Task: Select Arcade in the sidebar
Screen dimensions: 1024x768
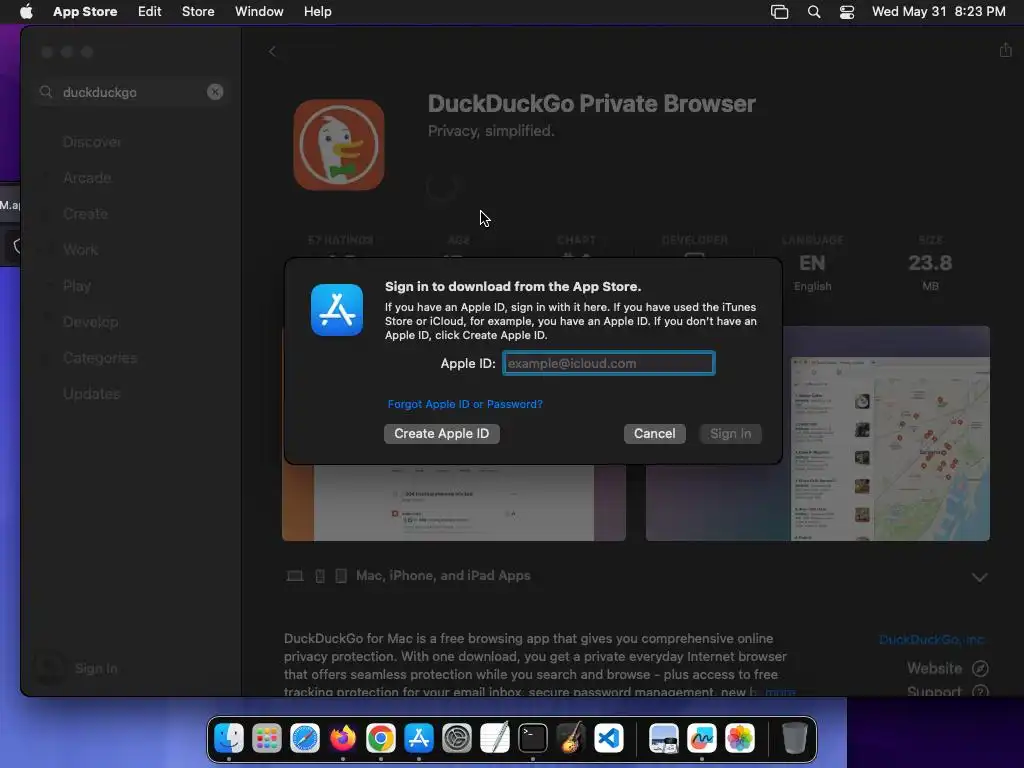Action: [x=87, y=178]
